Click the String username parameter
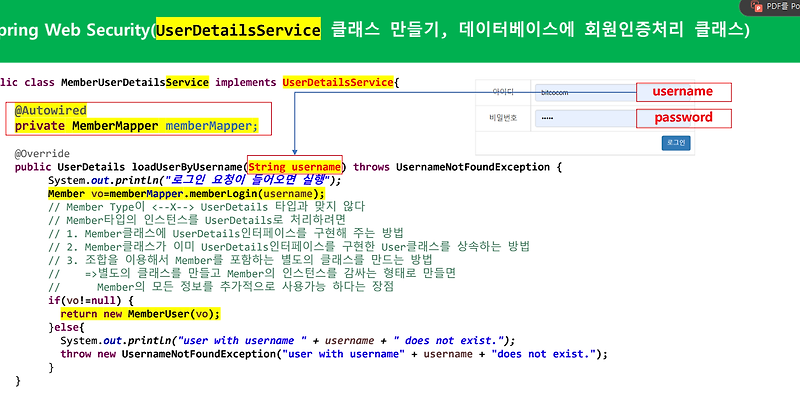Screen dimensions: 800x414 [294, 167]
